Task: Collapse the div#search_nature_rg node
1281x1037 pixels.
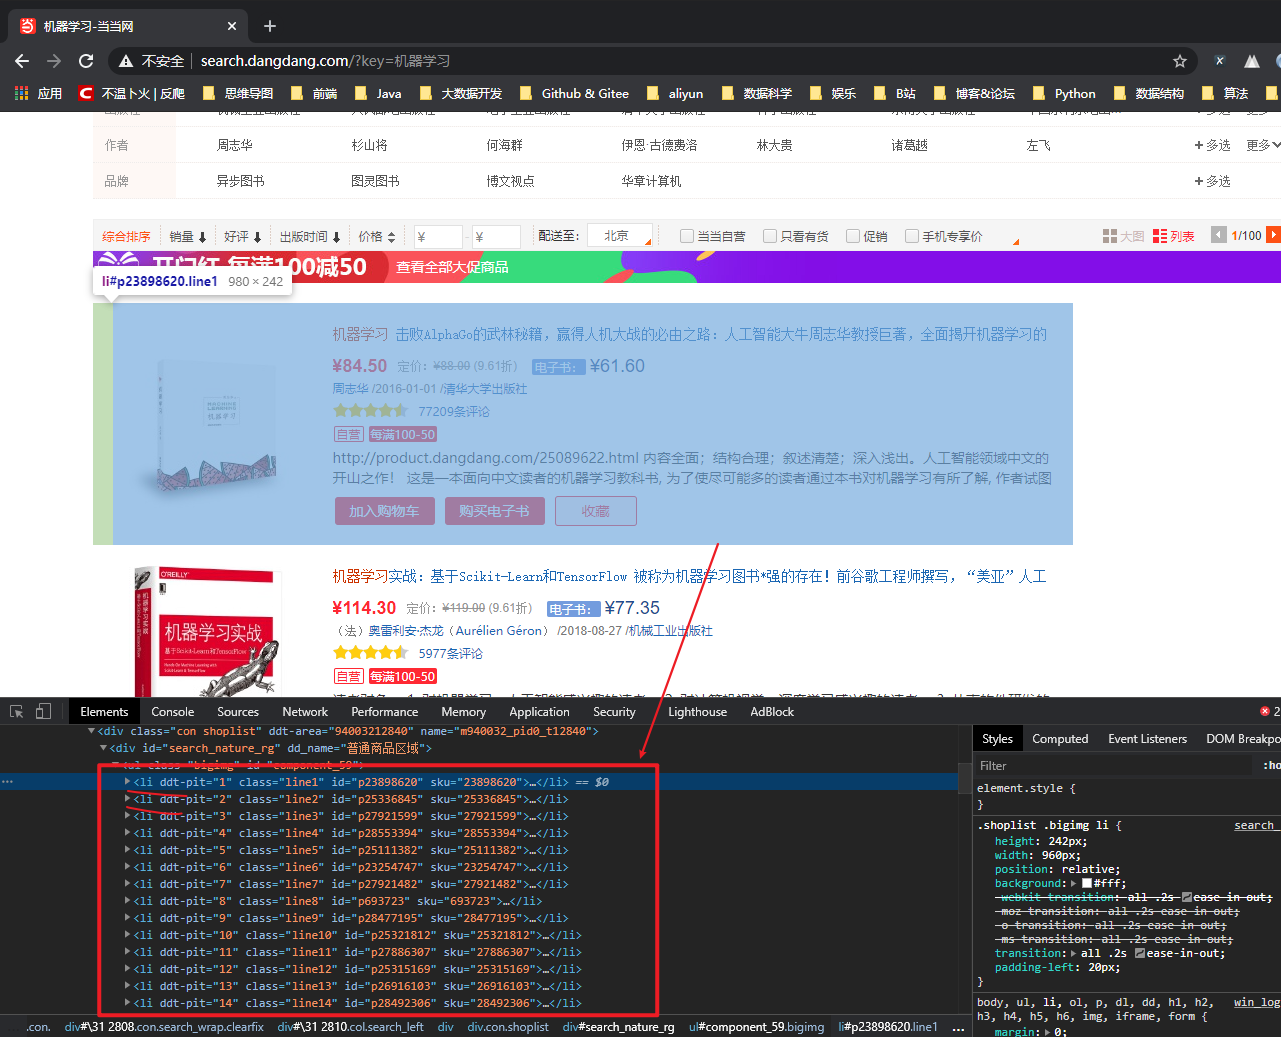Action: tap(103, 747)
